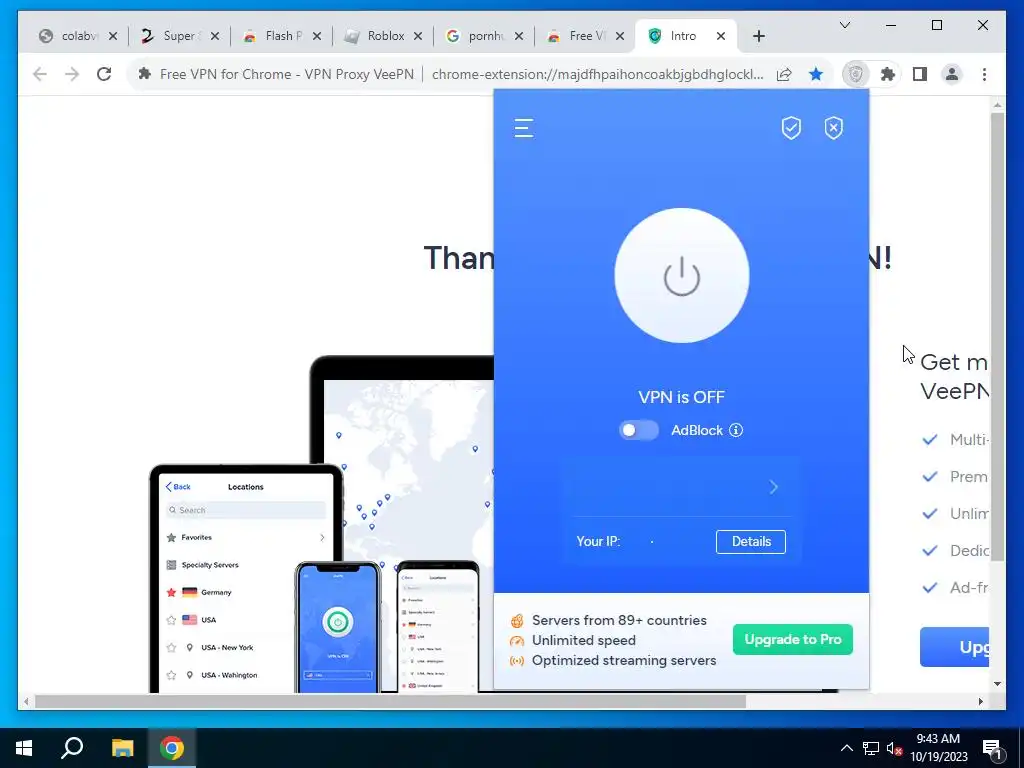1024x768 pixels.
Task: Click "Unlimited speed" text in popup
Action: click(584, 641)
